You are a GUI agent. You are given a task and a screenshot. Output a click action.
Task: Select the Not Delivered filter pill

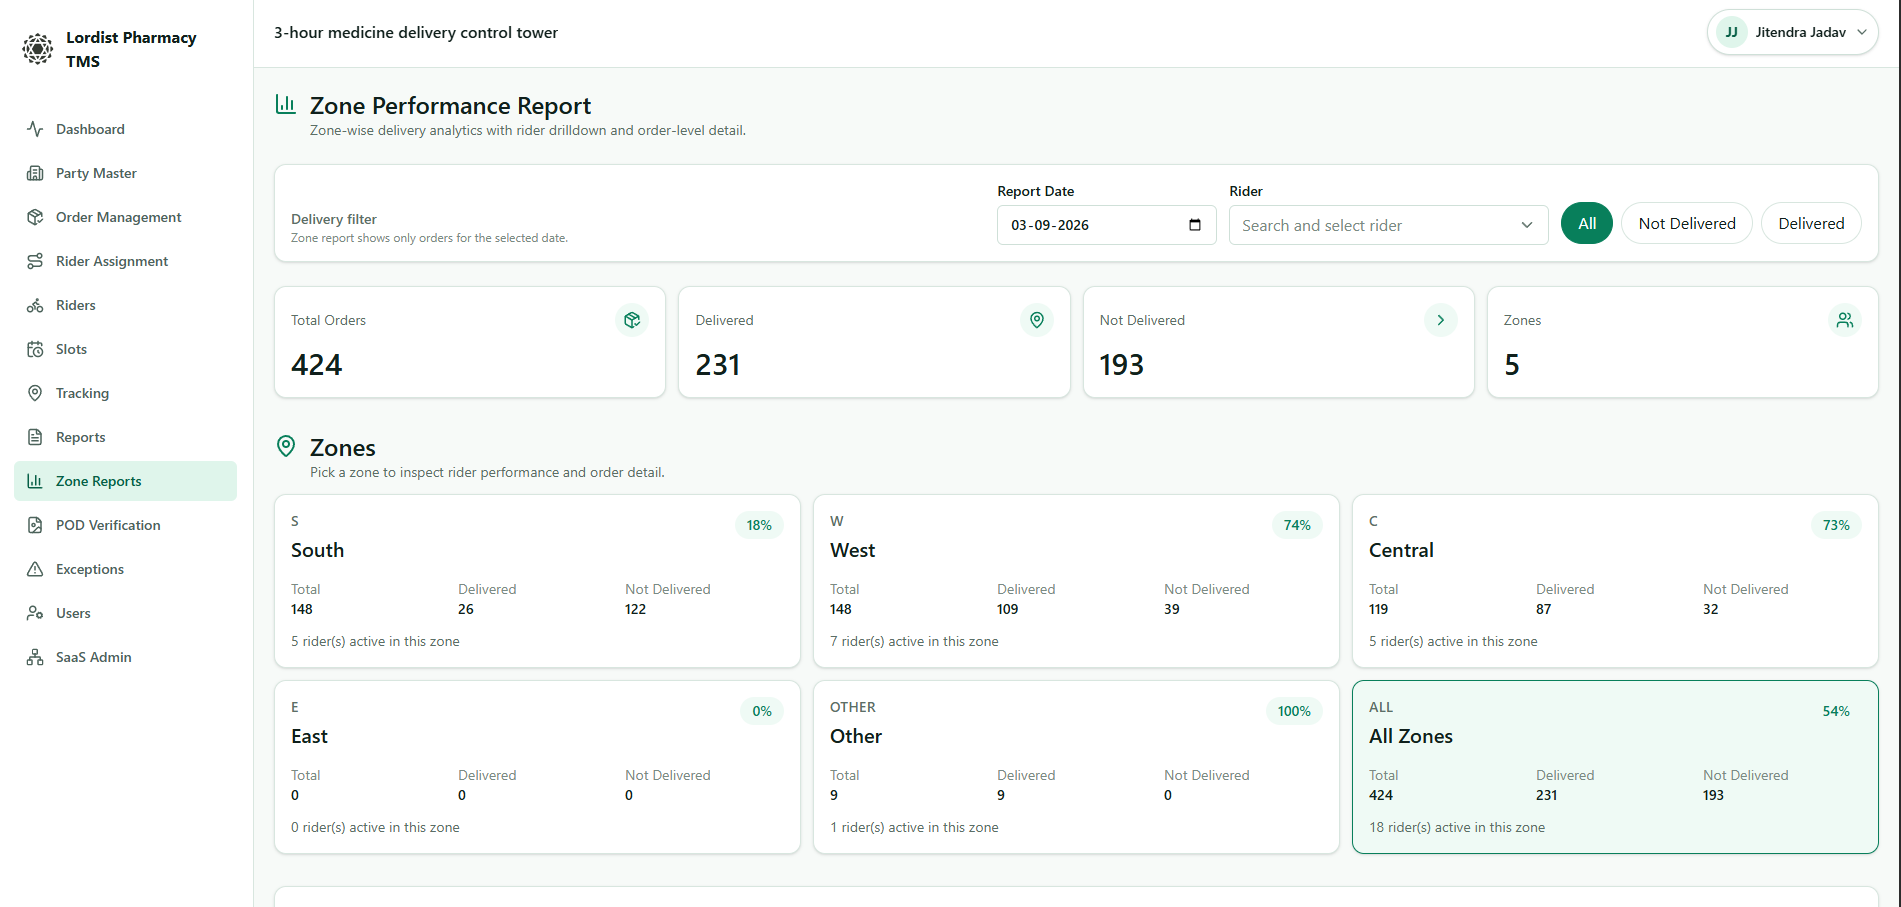[1687, 223]
